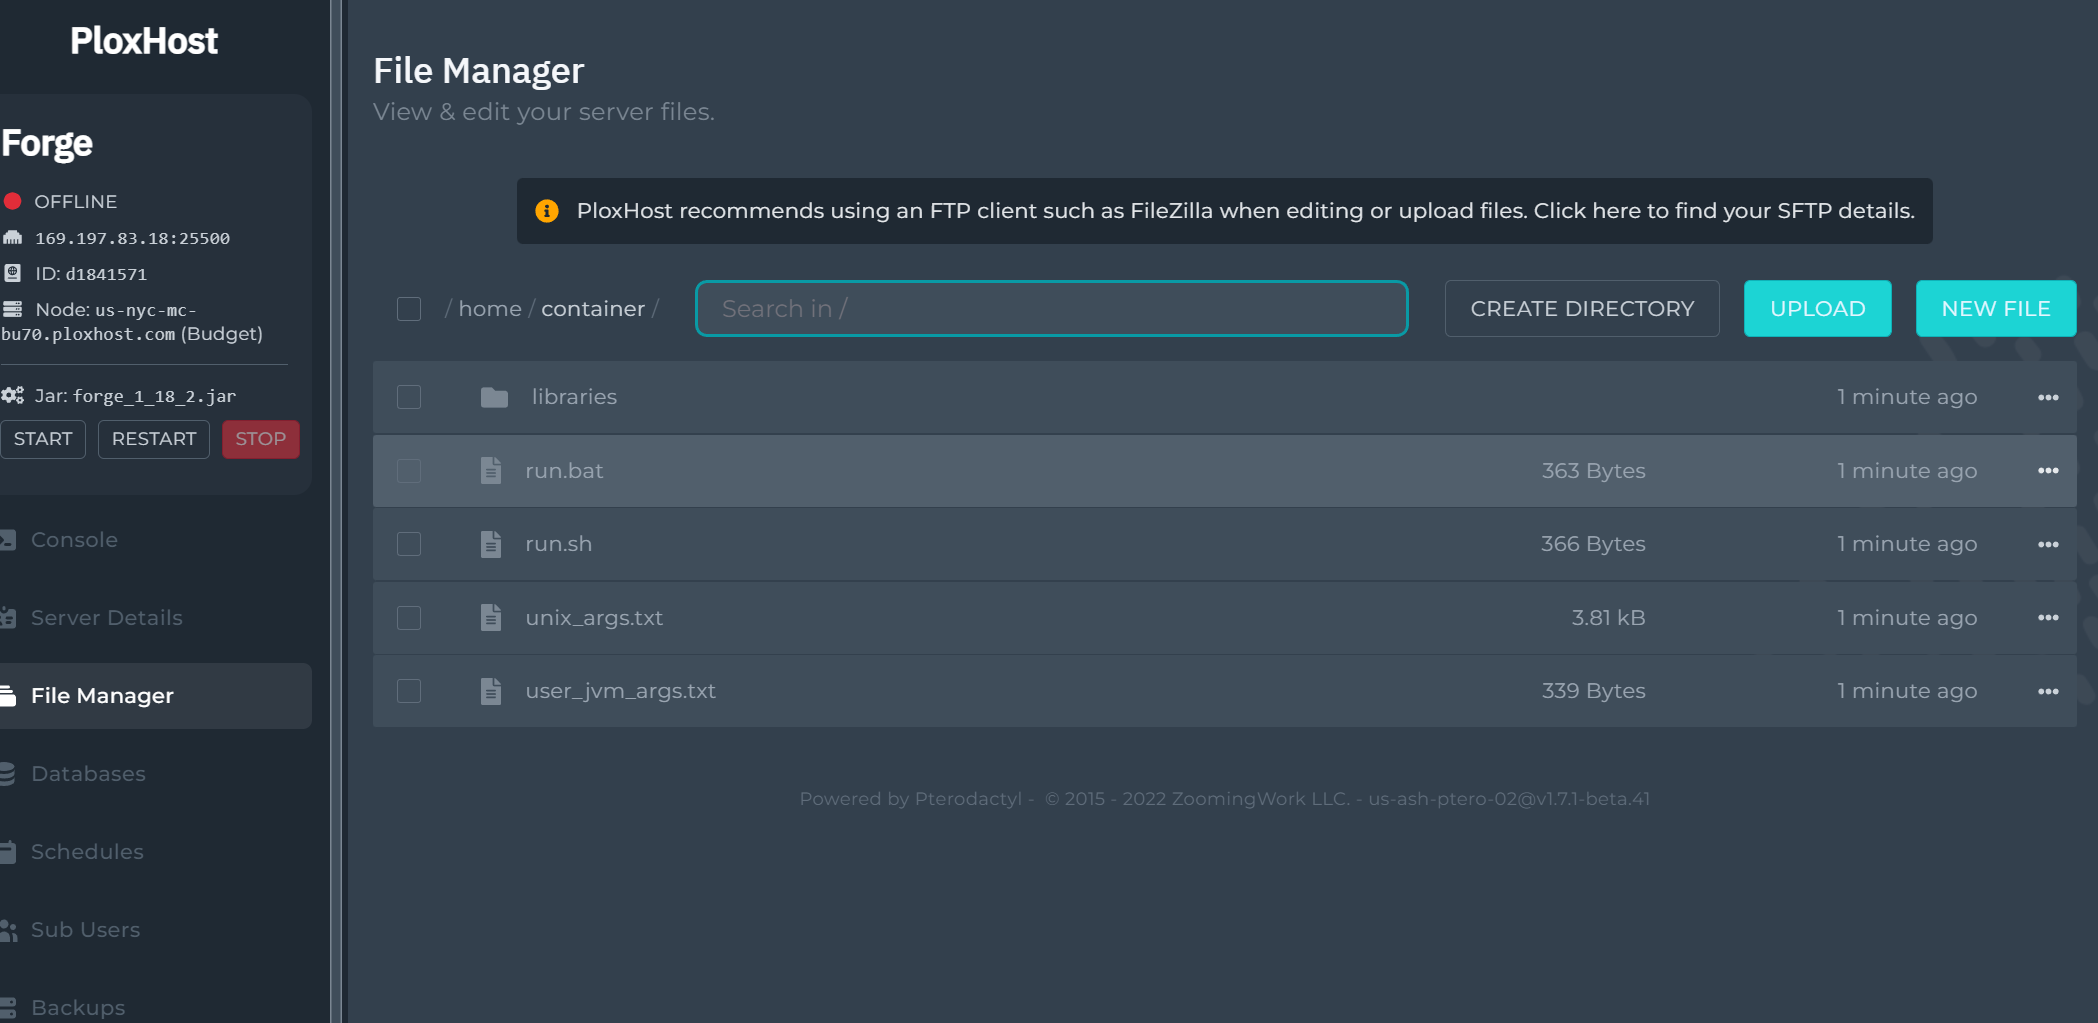
Task: Click the server ID badge icon
Action: pyautogui.click(x=13, y=273)
